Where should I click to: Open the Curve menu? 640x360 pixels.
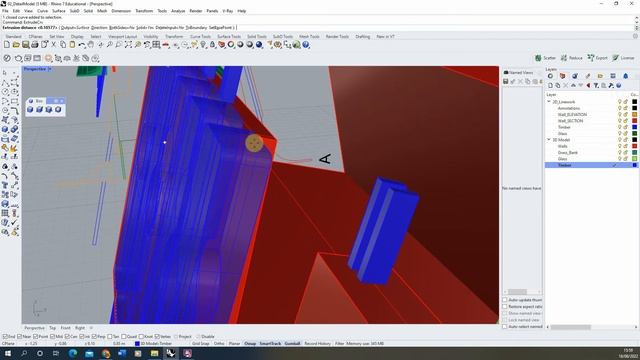click(42, 11)
